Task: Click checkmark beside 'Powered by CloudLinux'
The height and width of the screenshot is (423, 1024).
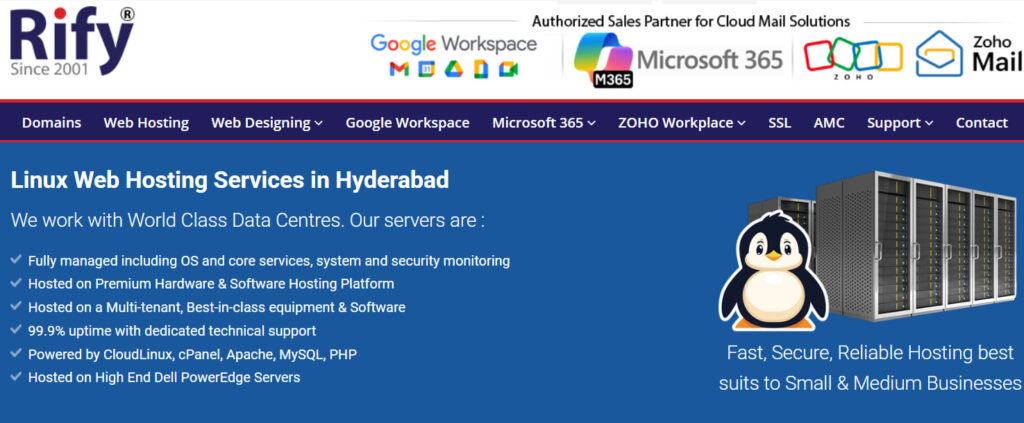Action: pyautogui.click(x=16, y=353)
